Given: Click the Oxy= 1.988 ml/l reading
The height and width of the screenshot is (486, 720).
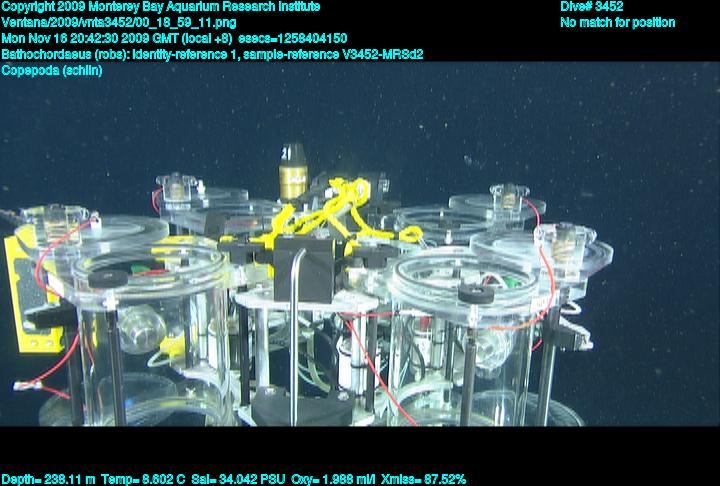Looking at the screenshot, I should [333, 479].
